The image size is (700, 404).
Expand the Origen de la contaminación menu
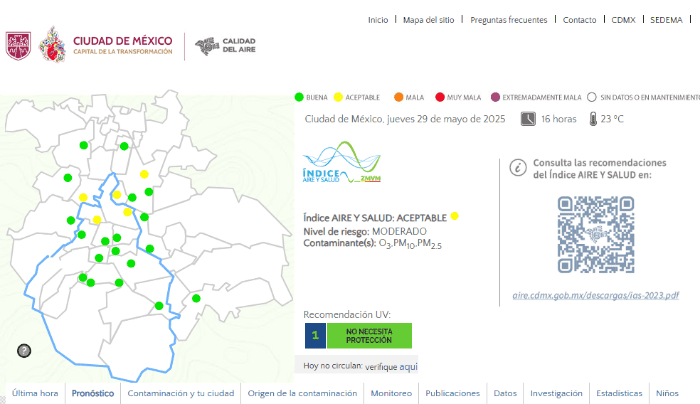[x=302, y=393]
